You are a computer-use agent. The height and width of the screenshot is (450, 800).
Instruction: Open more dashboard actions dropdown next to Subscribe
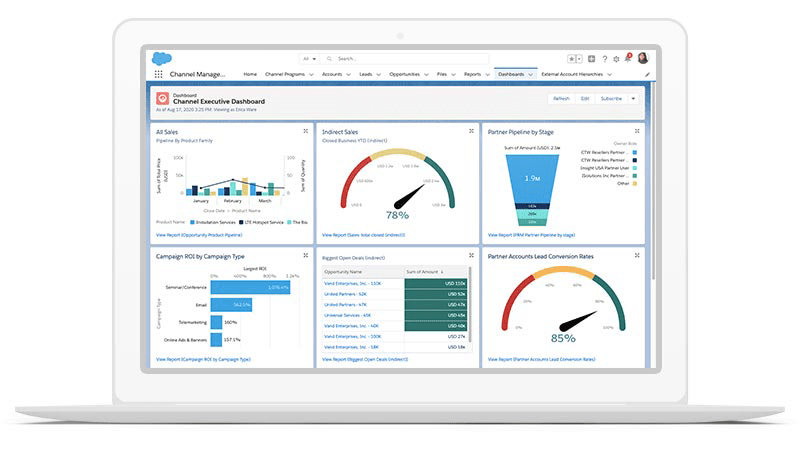(x=633, y=98)
